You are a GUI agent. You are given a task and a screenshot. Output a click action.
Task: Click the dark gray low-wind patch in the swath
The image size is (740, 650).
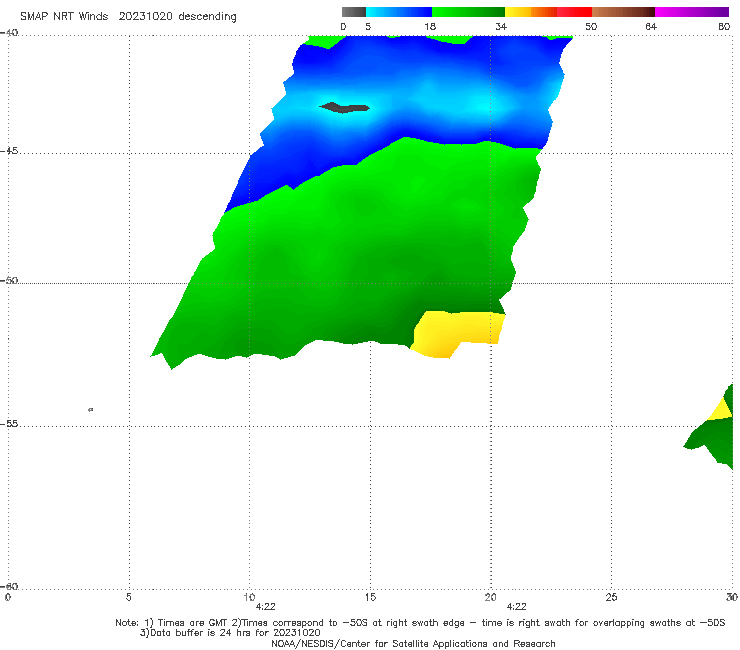coord(345,108)
